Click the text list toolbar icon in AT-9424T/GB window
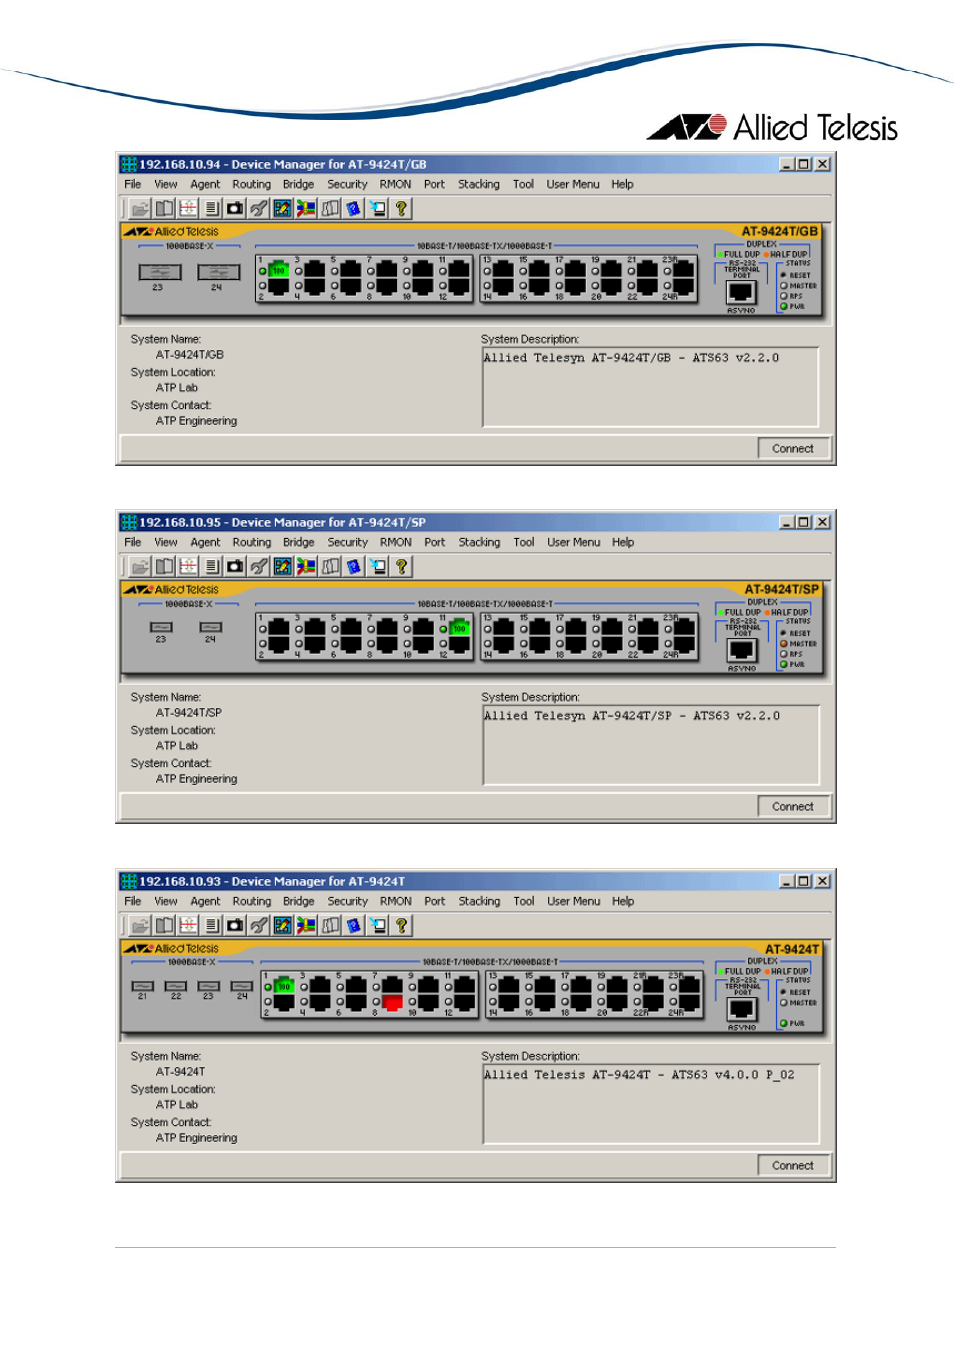The image size is (954, 1350). tap(211, 209)
